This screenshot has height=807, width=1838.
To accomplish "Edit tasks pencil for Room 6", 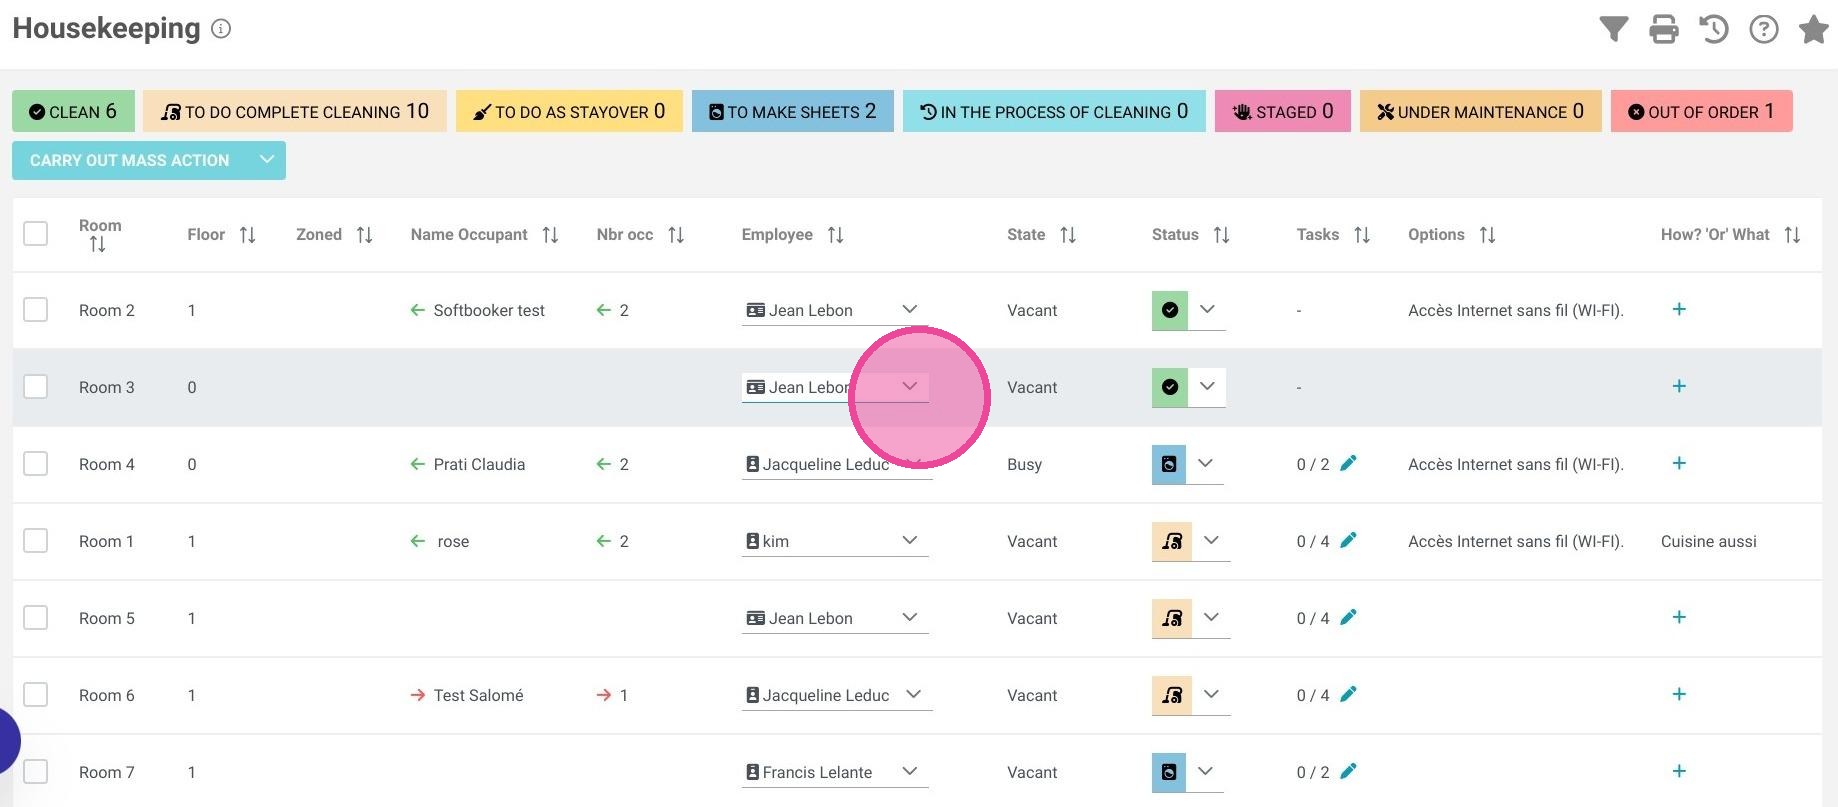I will click(1348, 694).
